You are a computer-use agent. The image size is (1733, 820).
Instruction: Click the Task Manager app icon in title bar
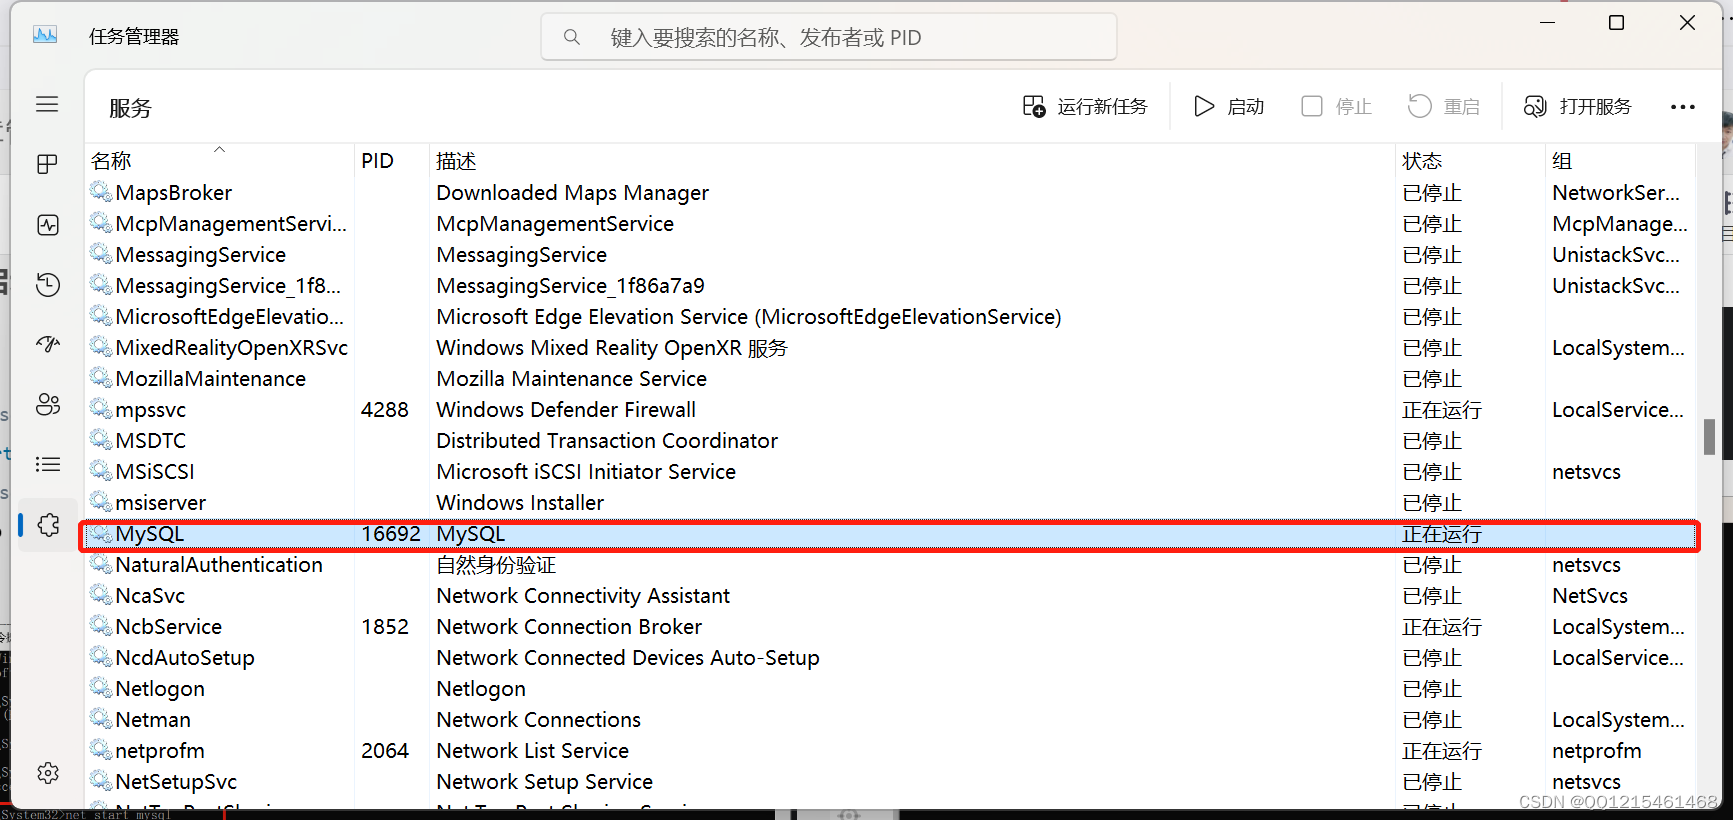(45, 36)
